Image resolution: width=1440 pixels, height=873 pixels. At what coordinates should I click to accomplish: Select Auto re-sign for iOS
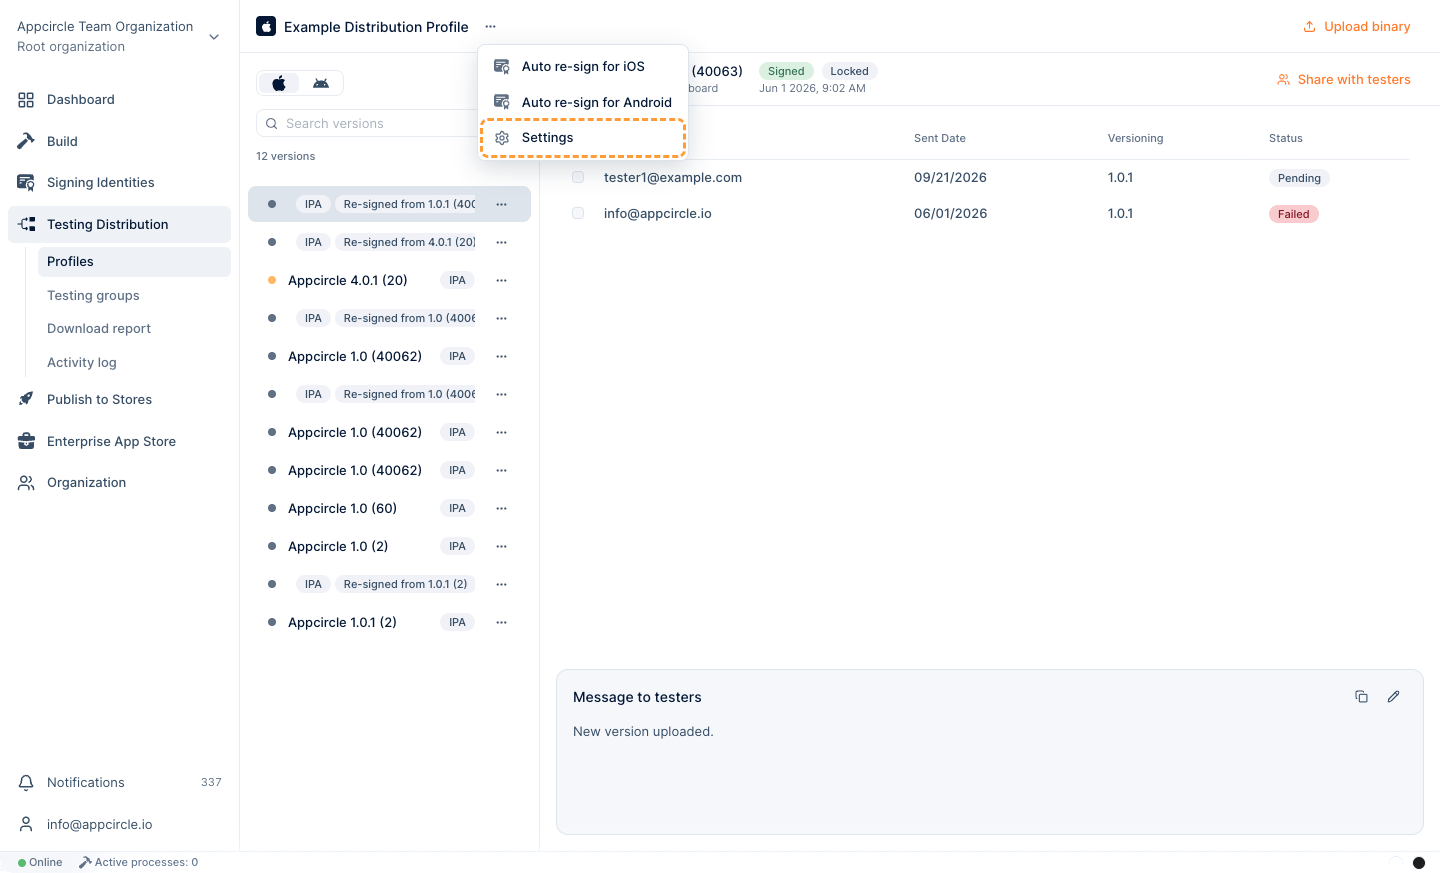click(x=583, y=67)
